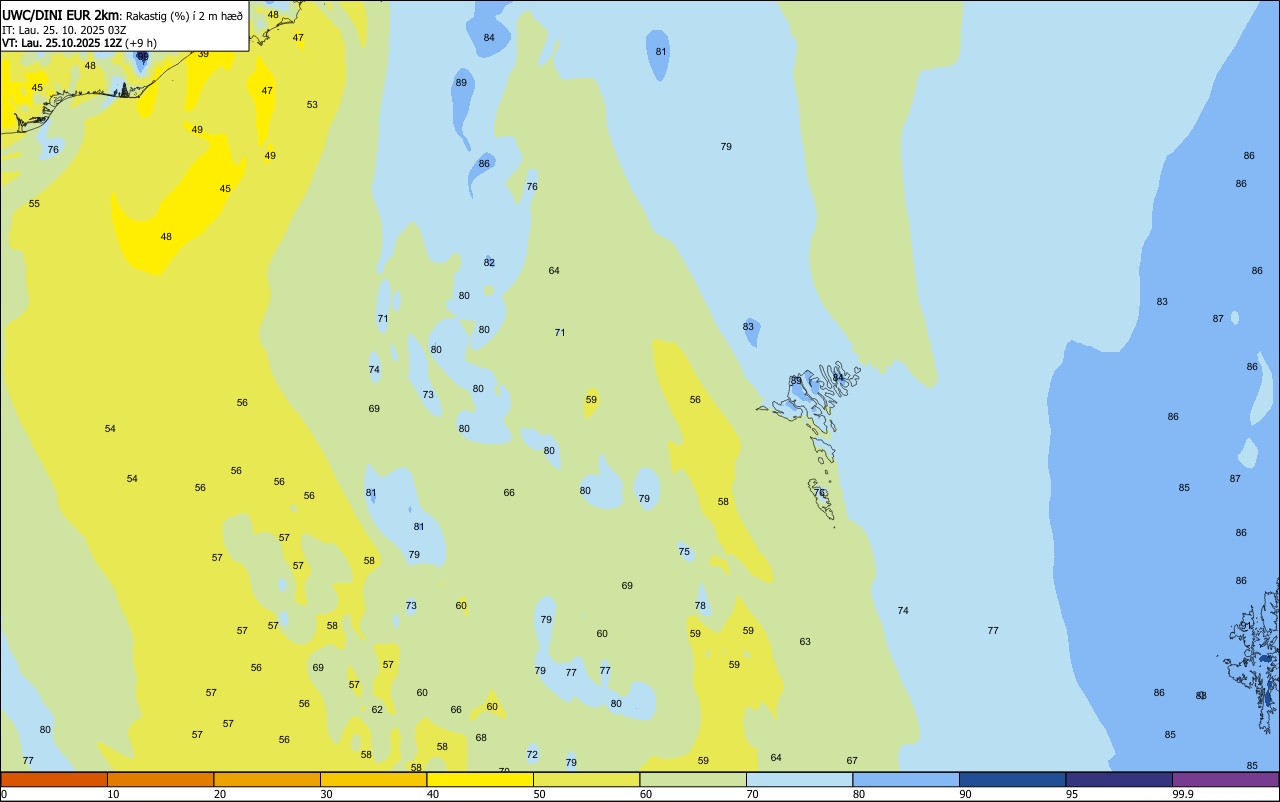This screenshot has width=1280, height=802.
Task: Click the map value '67'
Action: click(x=852, y=761)
